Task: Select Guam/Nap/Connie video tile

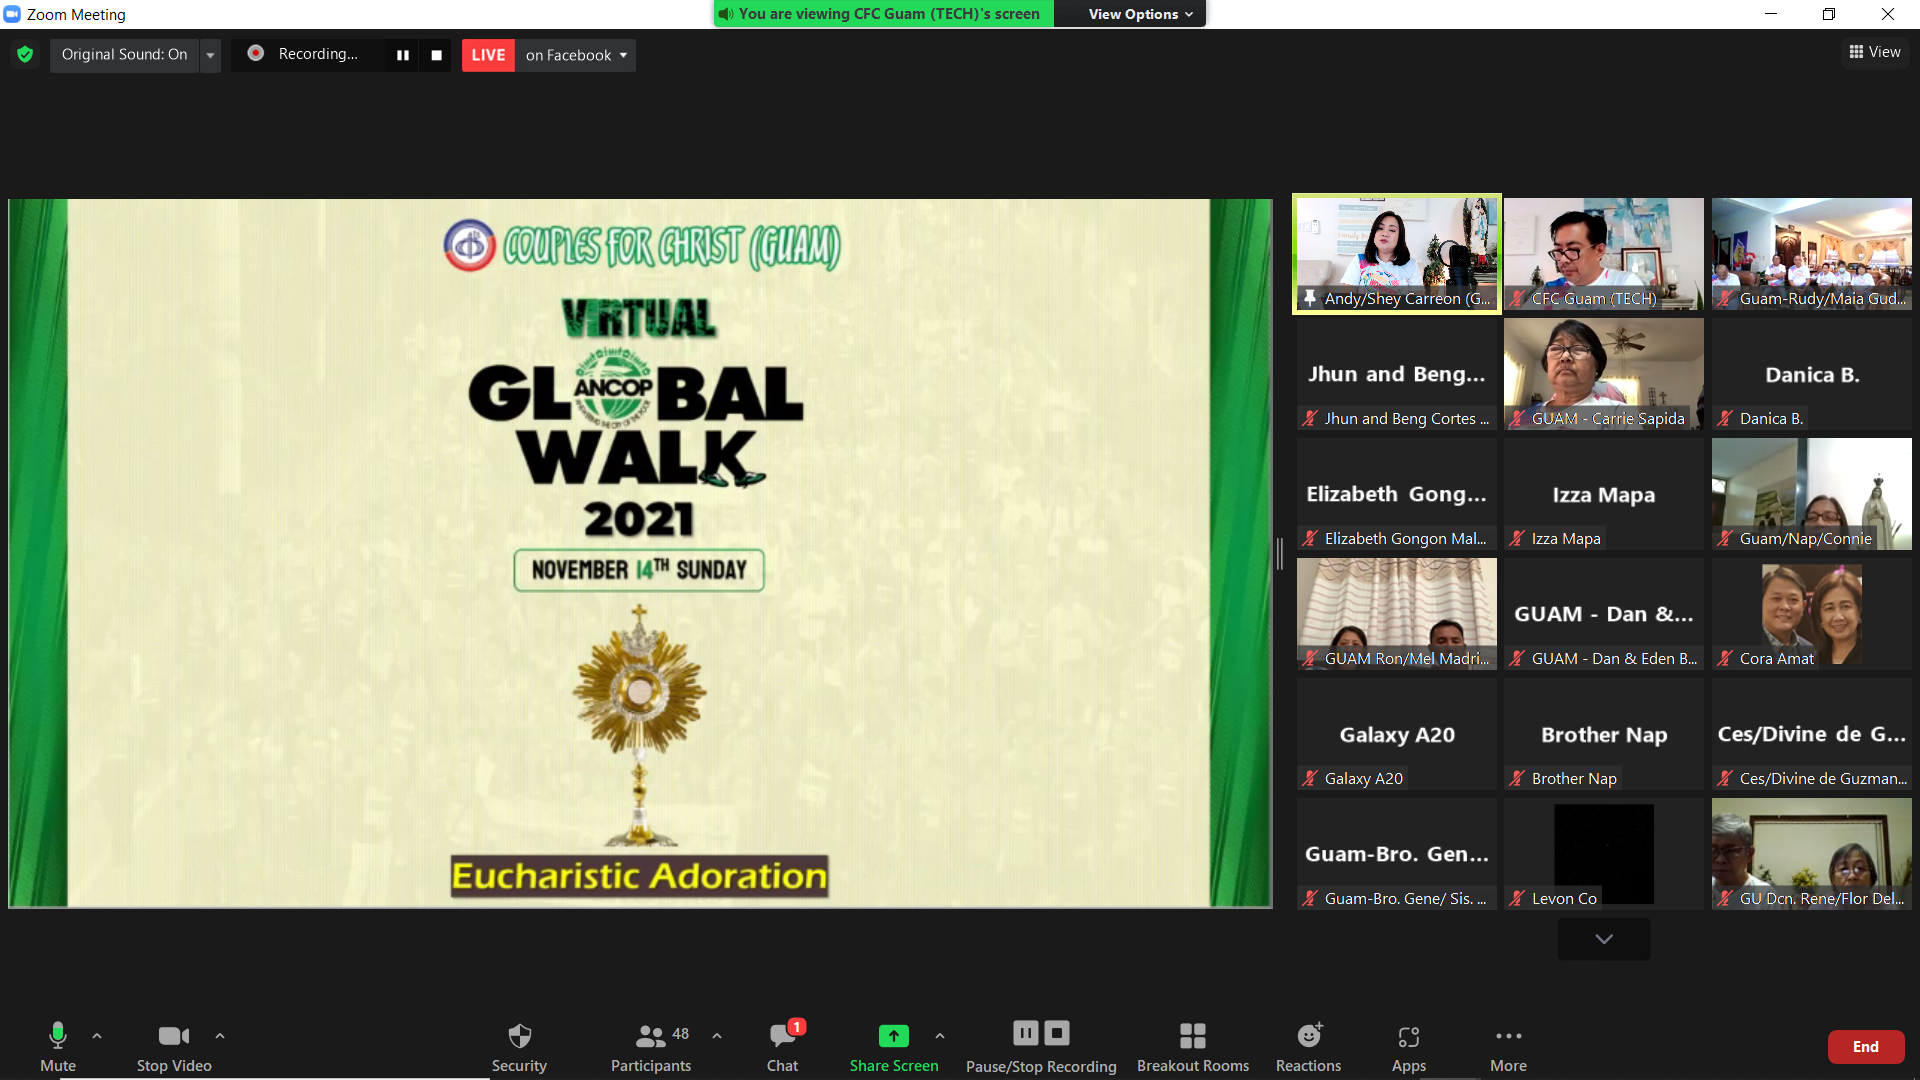Action: point(1812,494)
